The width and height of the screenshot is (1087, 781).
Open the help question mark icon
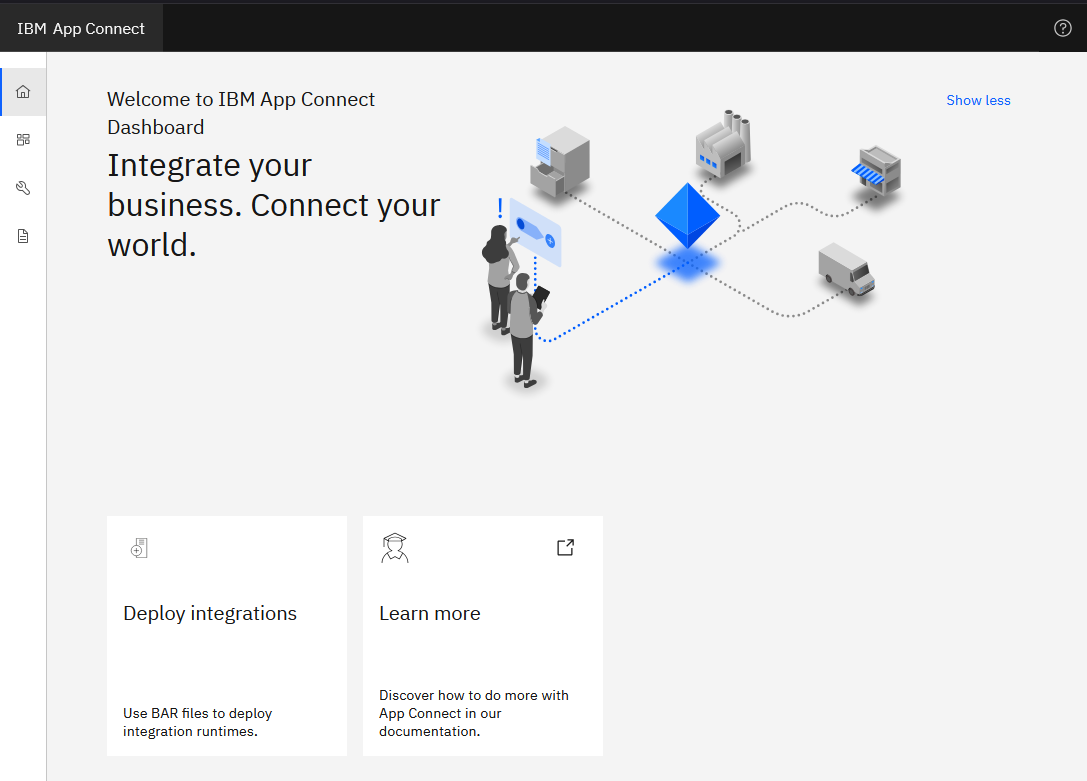pos(1062,28)
